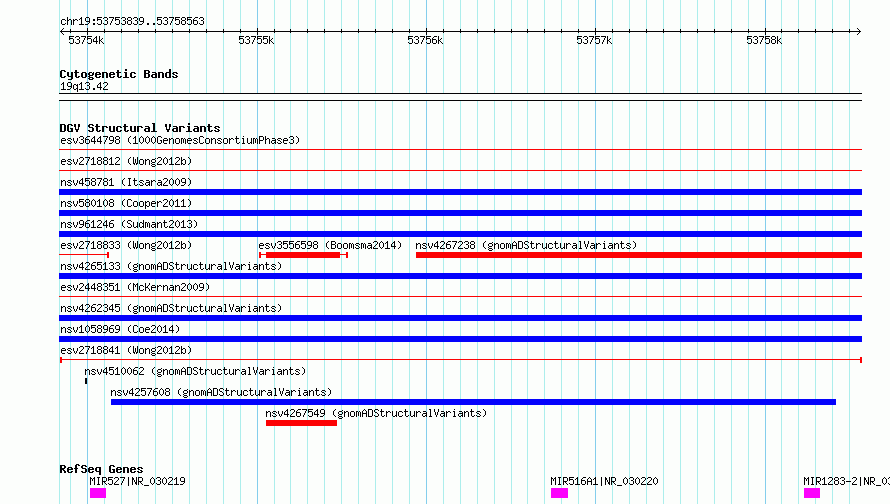Viewport: 890px width, 504px height.
Task: Click the esv2718812 (Wong2012b) label
Action: tap(126, 161)
